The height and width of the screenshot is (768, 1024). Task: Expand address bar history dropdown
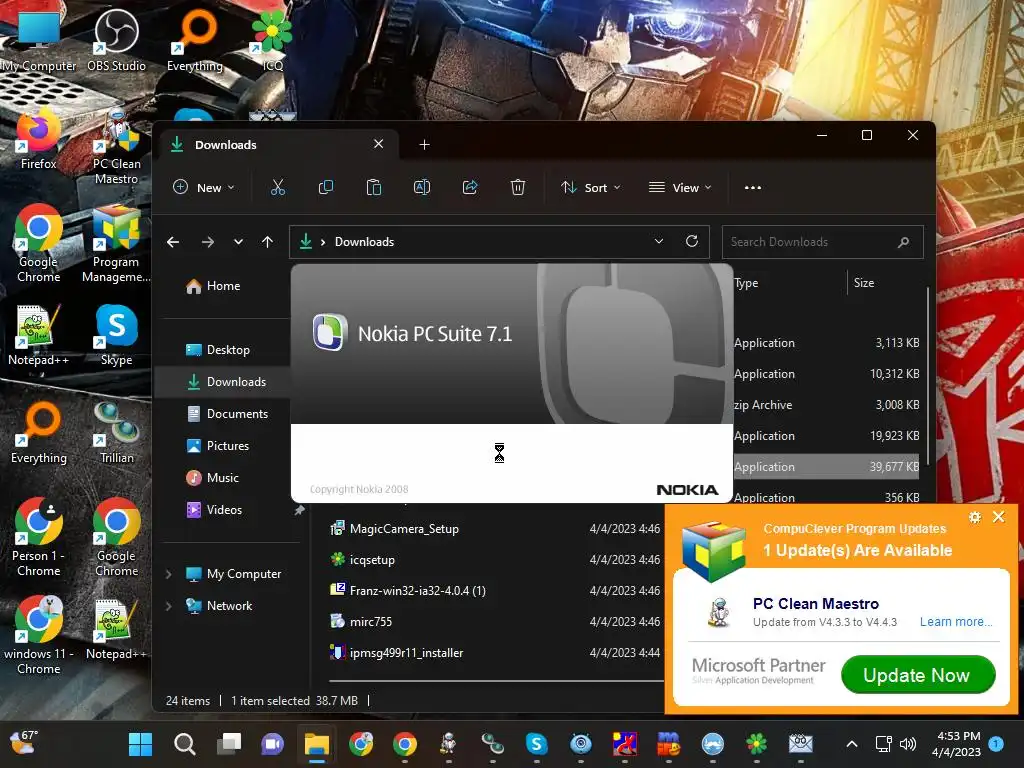(x=659, y=241)
